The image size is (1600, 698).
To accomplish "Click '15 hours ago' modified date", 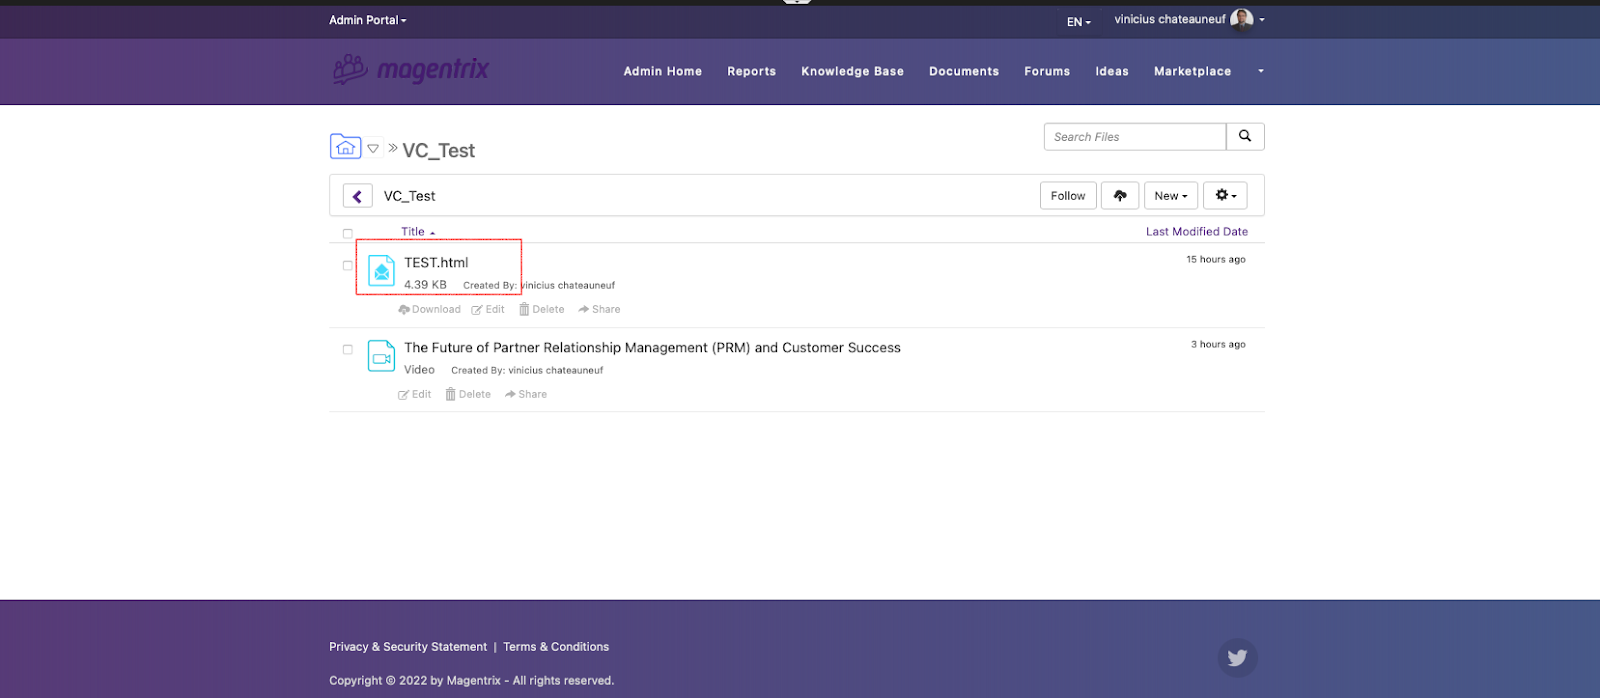I will point(1216,259).
